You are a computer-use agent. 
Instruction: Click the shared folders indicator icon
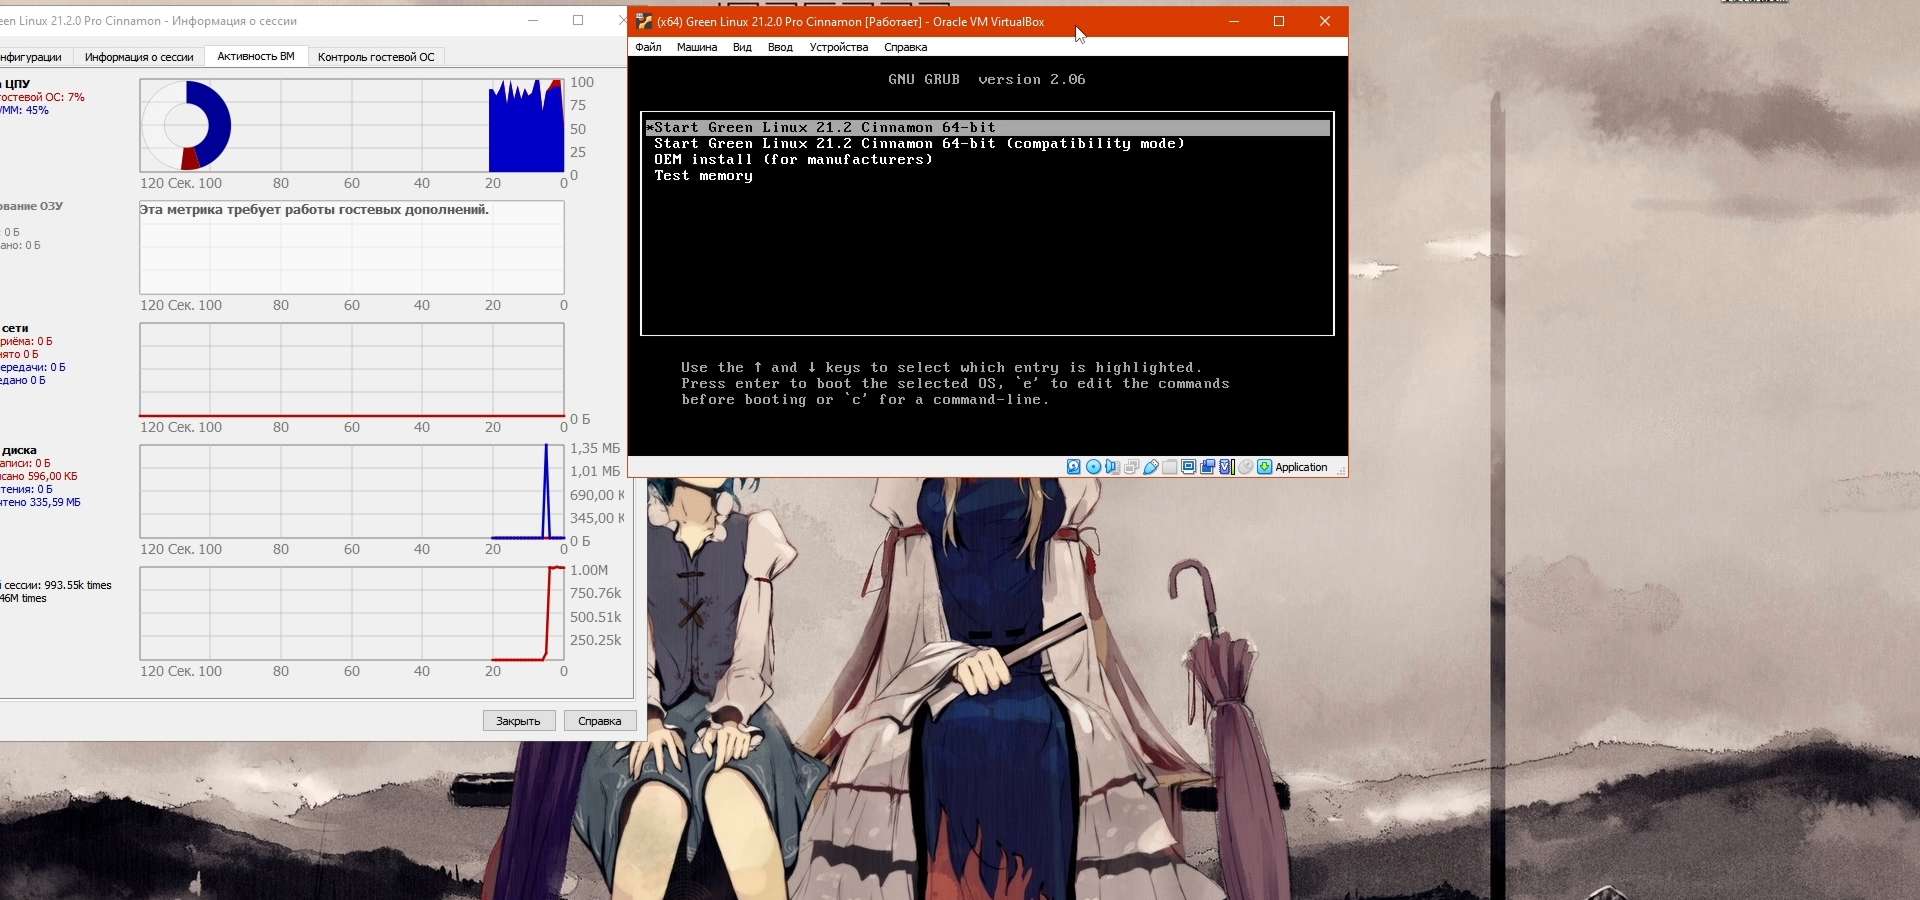tap(1169, 467)
